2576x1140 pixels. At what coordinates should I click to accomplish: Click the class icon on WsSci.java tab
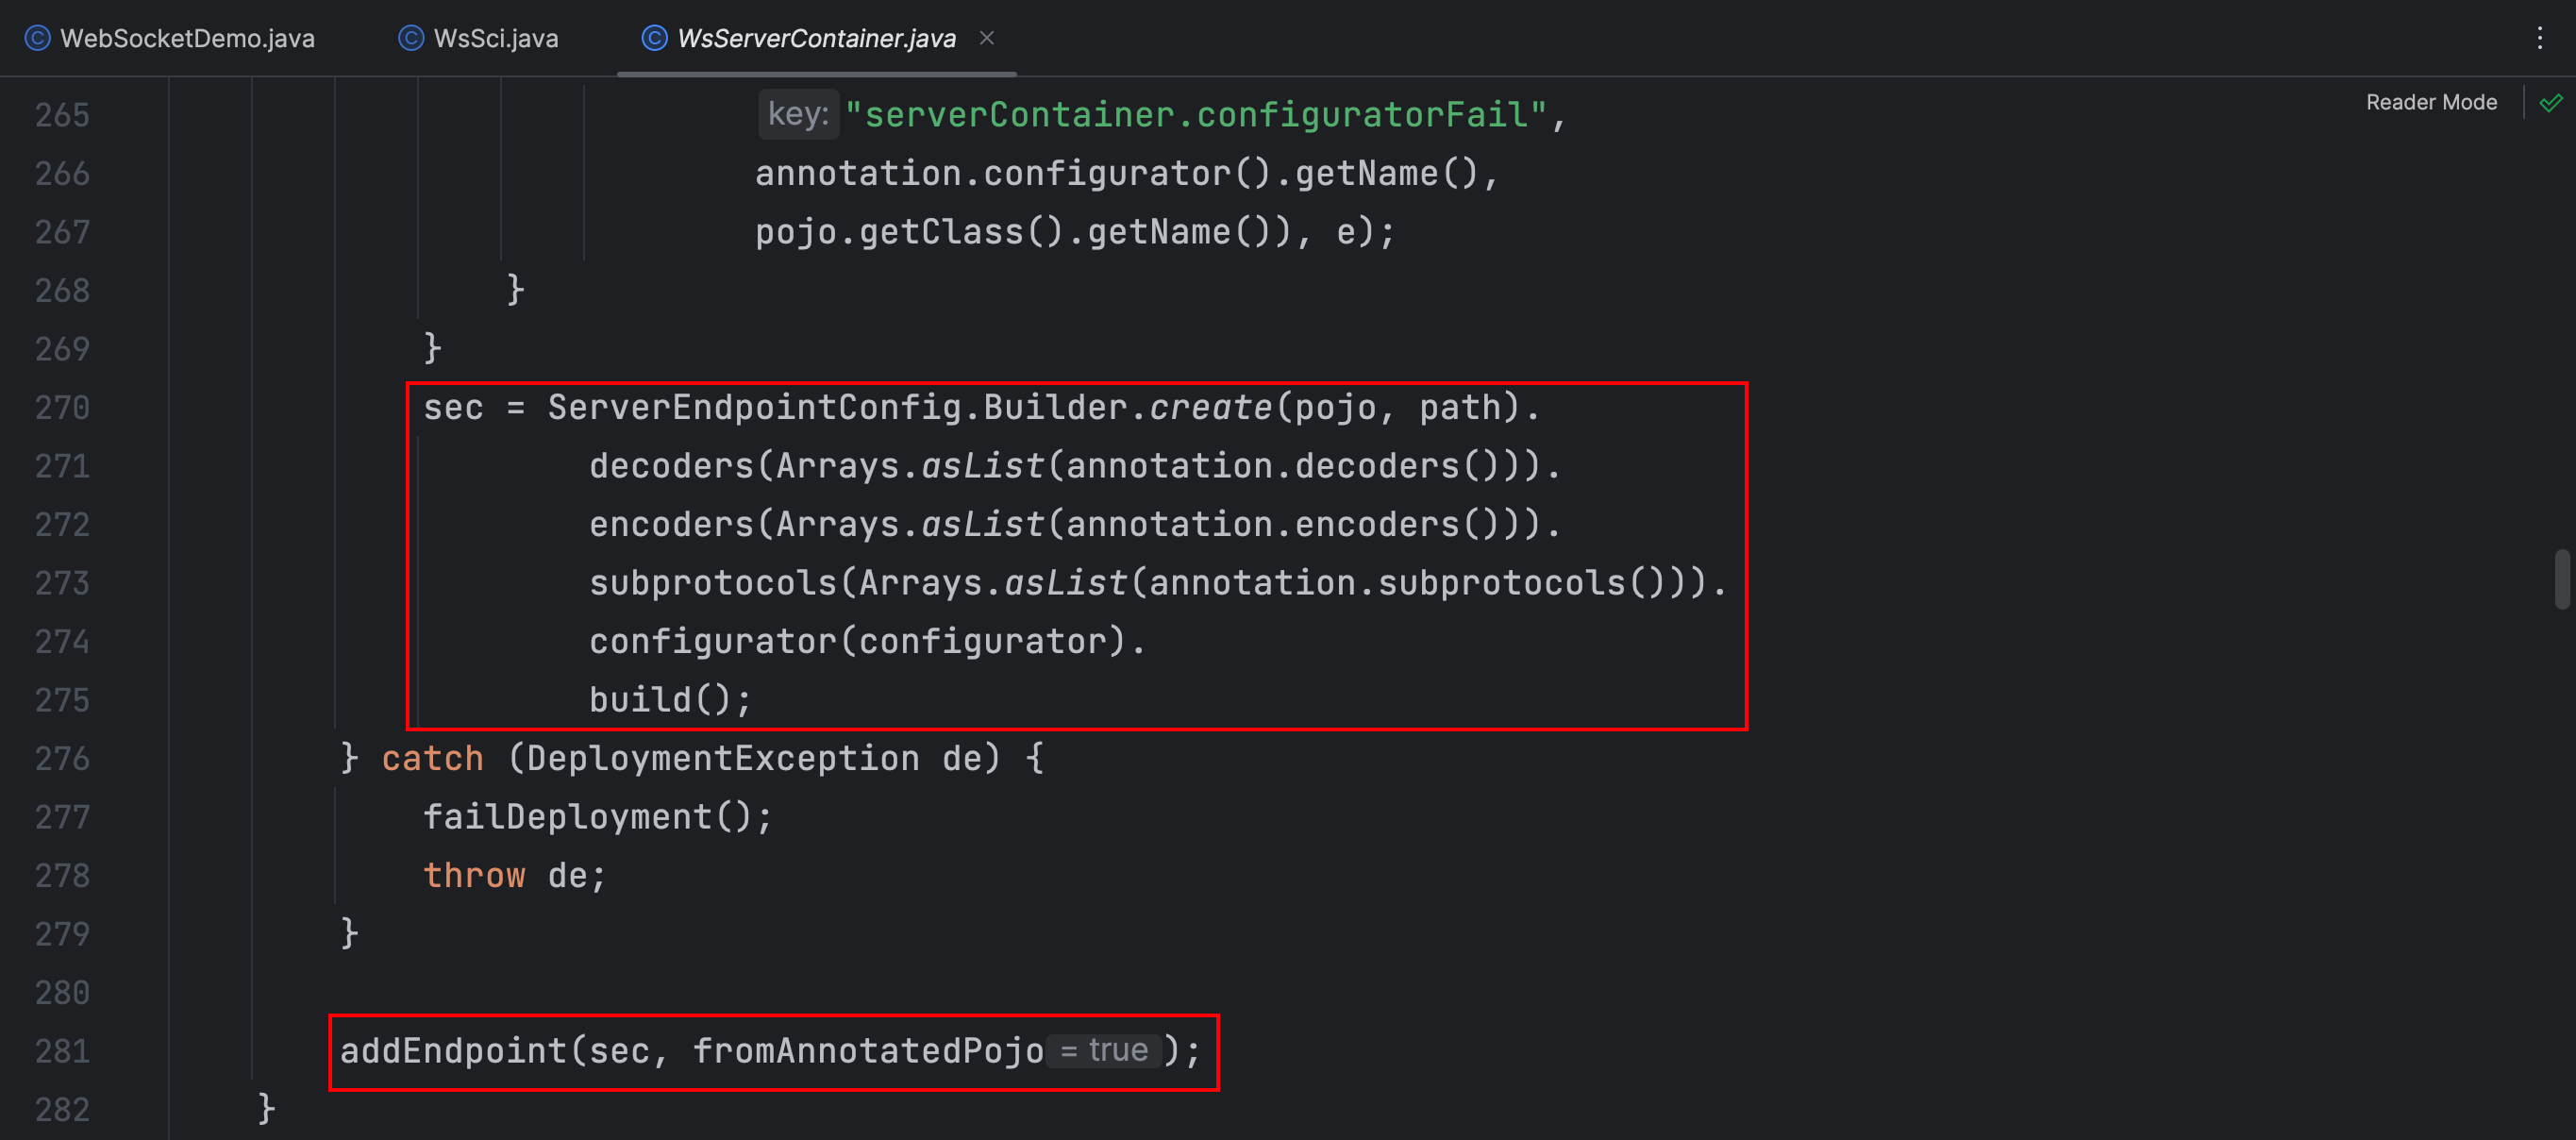click(x=410, y=38)
